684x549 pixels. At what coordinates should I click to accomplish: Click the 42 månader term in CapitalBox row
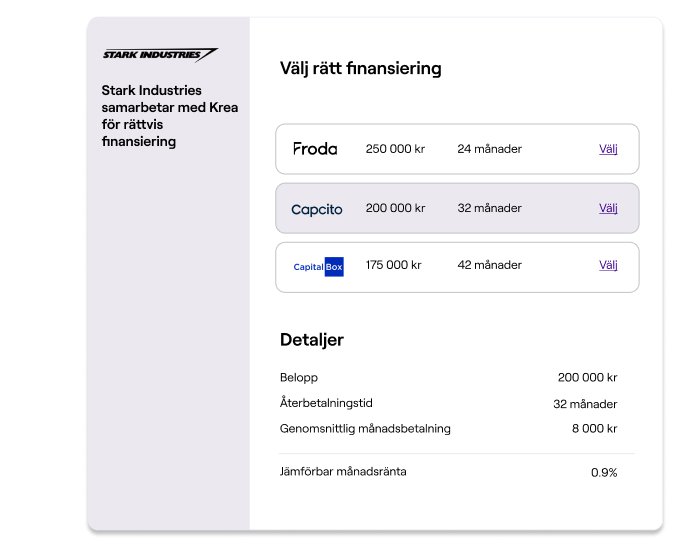(489, 265)
